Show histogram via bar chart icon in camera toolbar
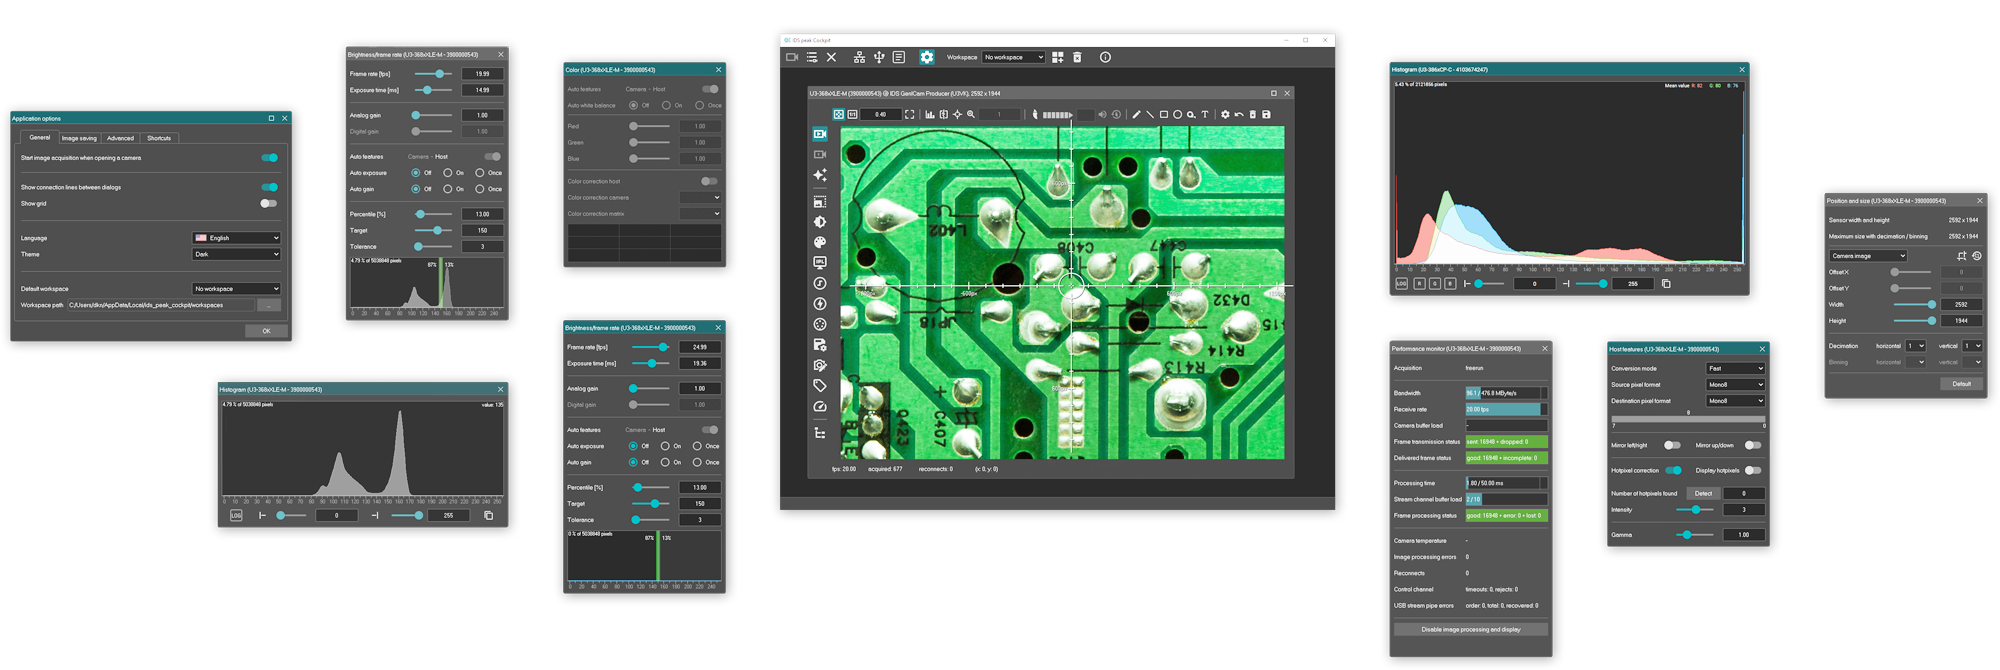 point(930,114)
